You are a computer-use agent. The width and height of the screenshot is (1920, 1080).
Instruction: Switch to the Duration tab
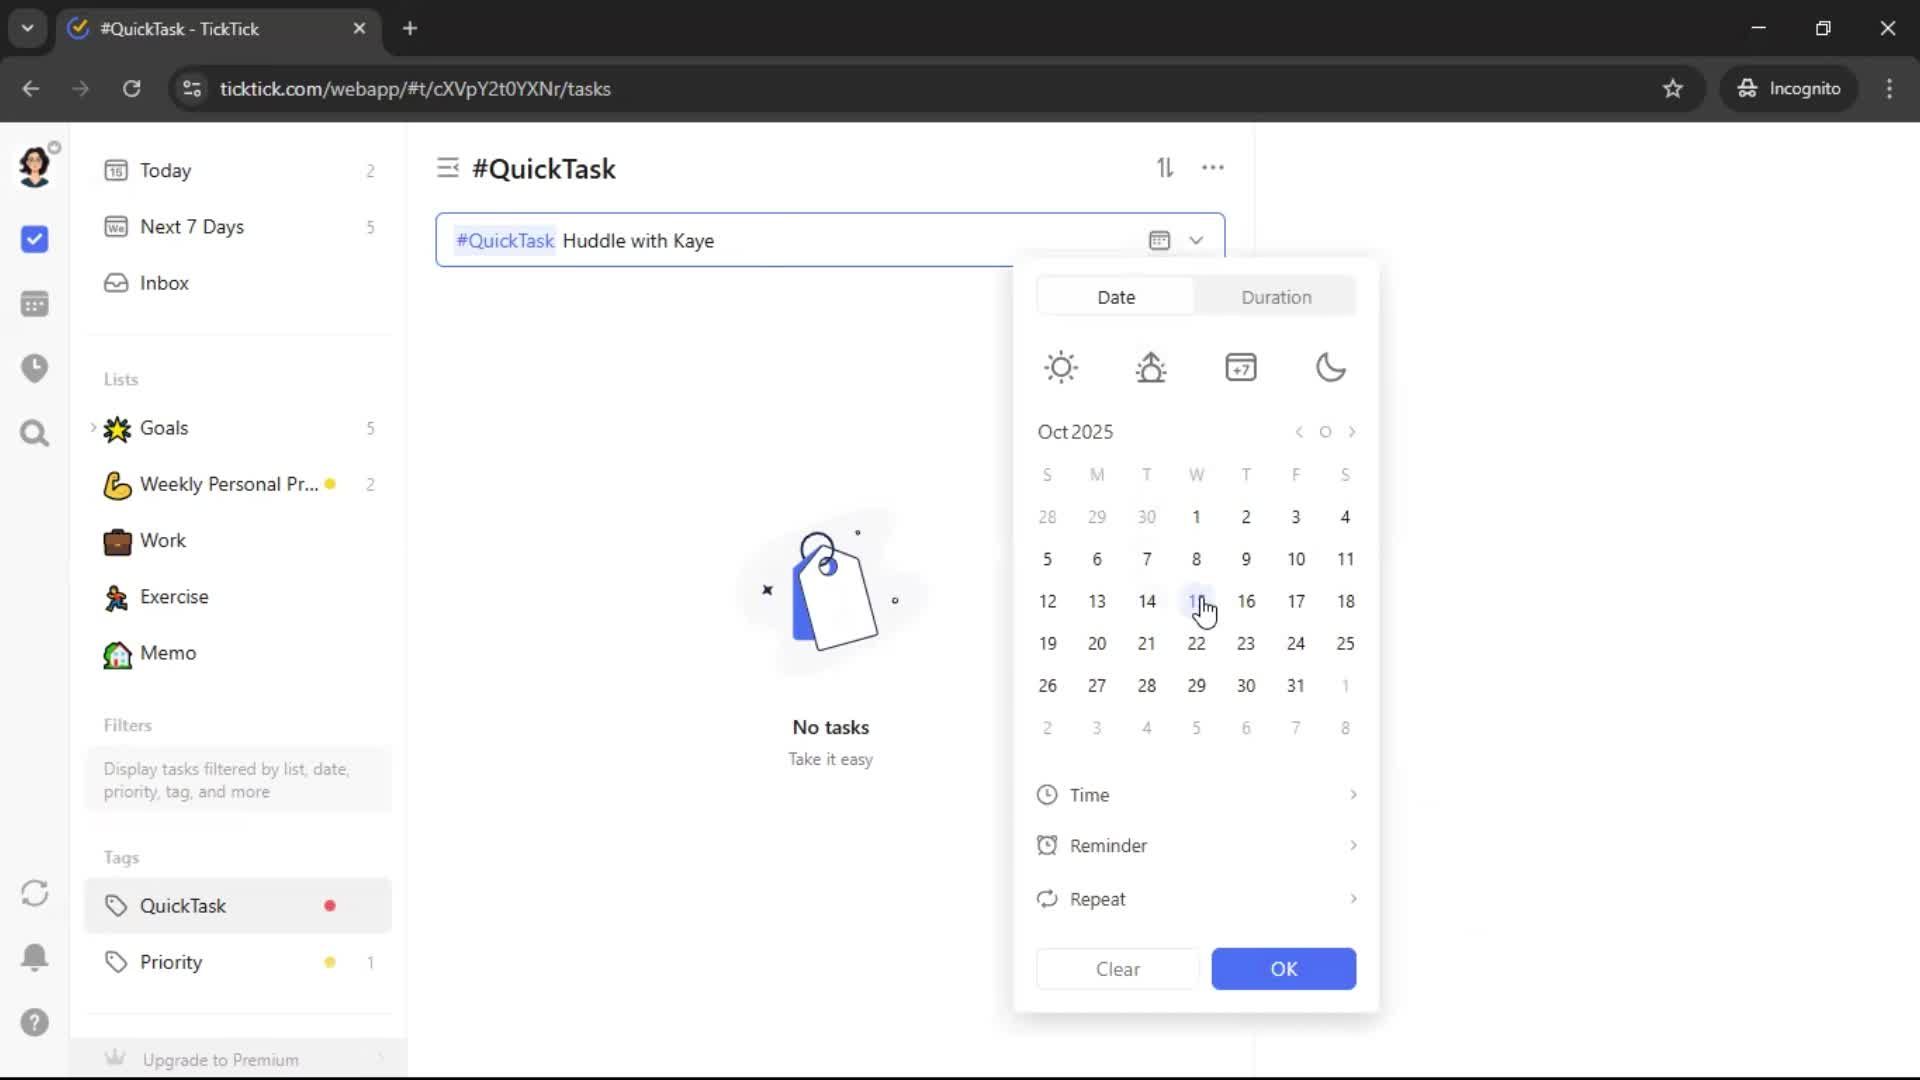click(x=1276, y=297)
